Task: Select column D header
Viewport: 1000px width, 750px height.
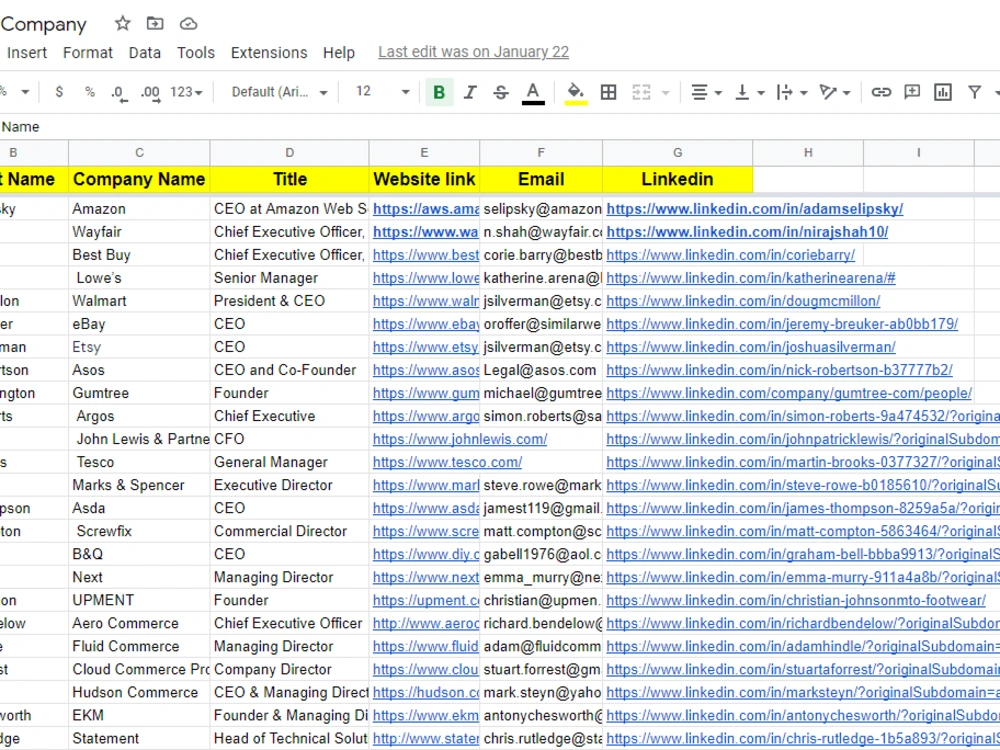Action: click(290, 152)
